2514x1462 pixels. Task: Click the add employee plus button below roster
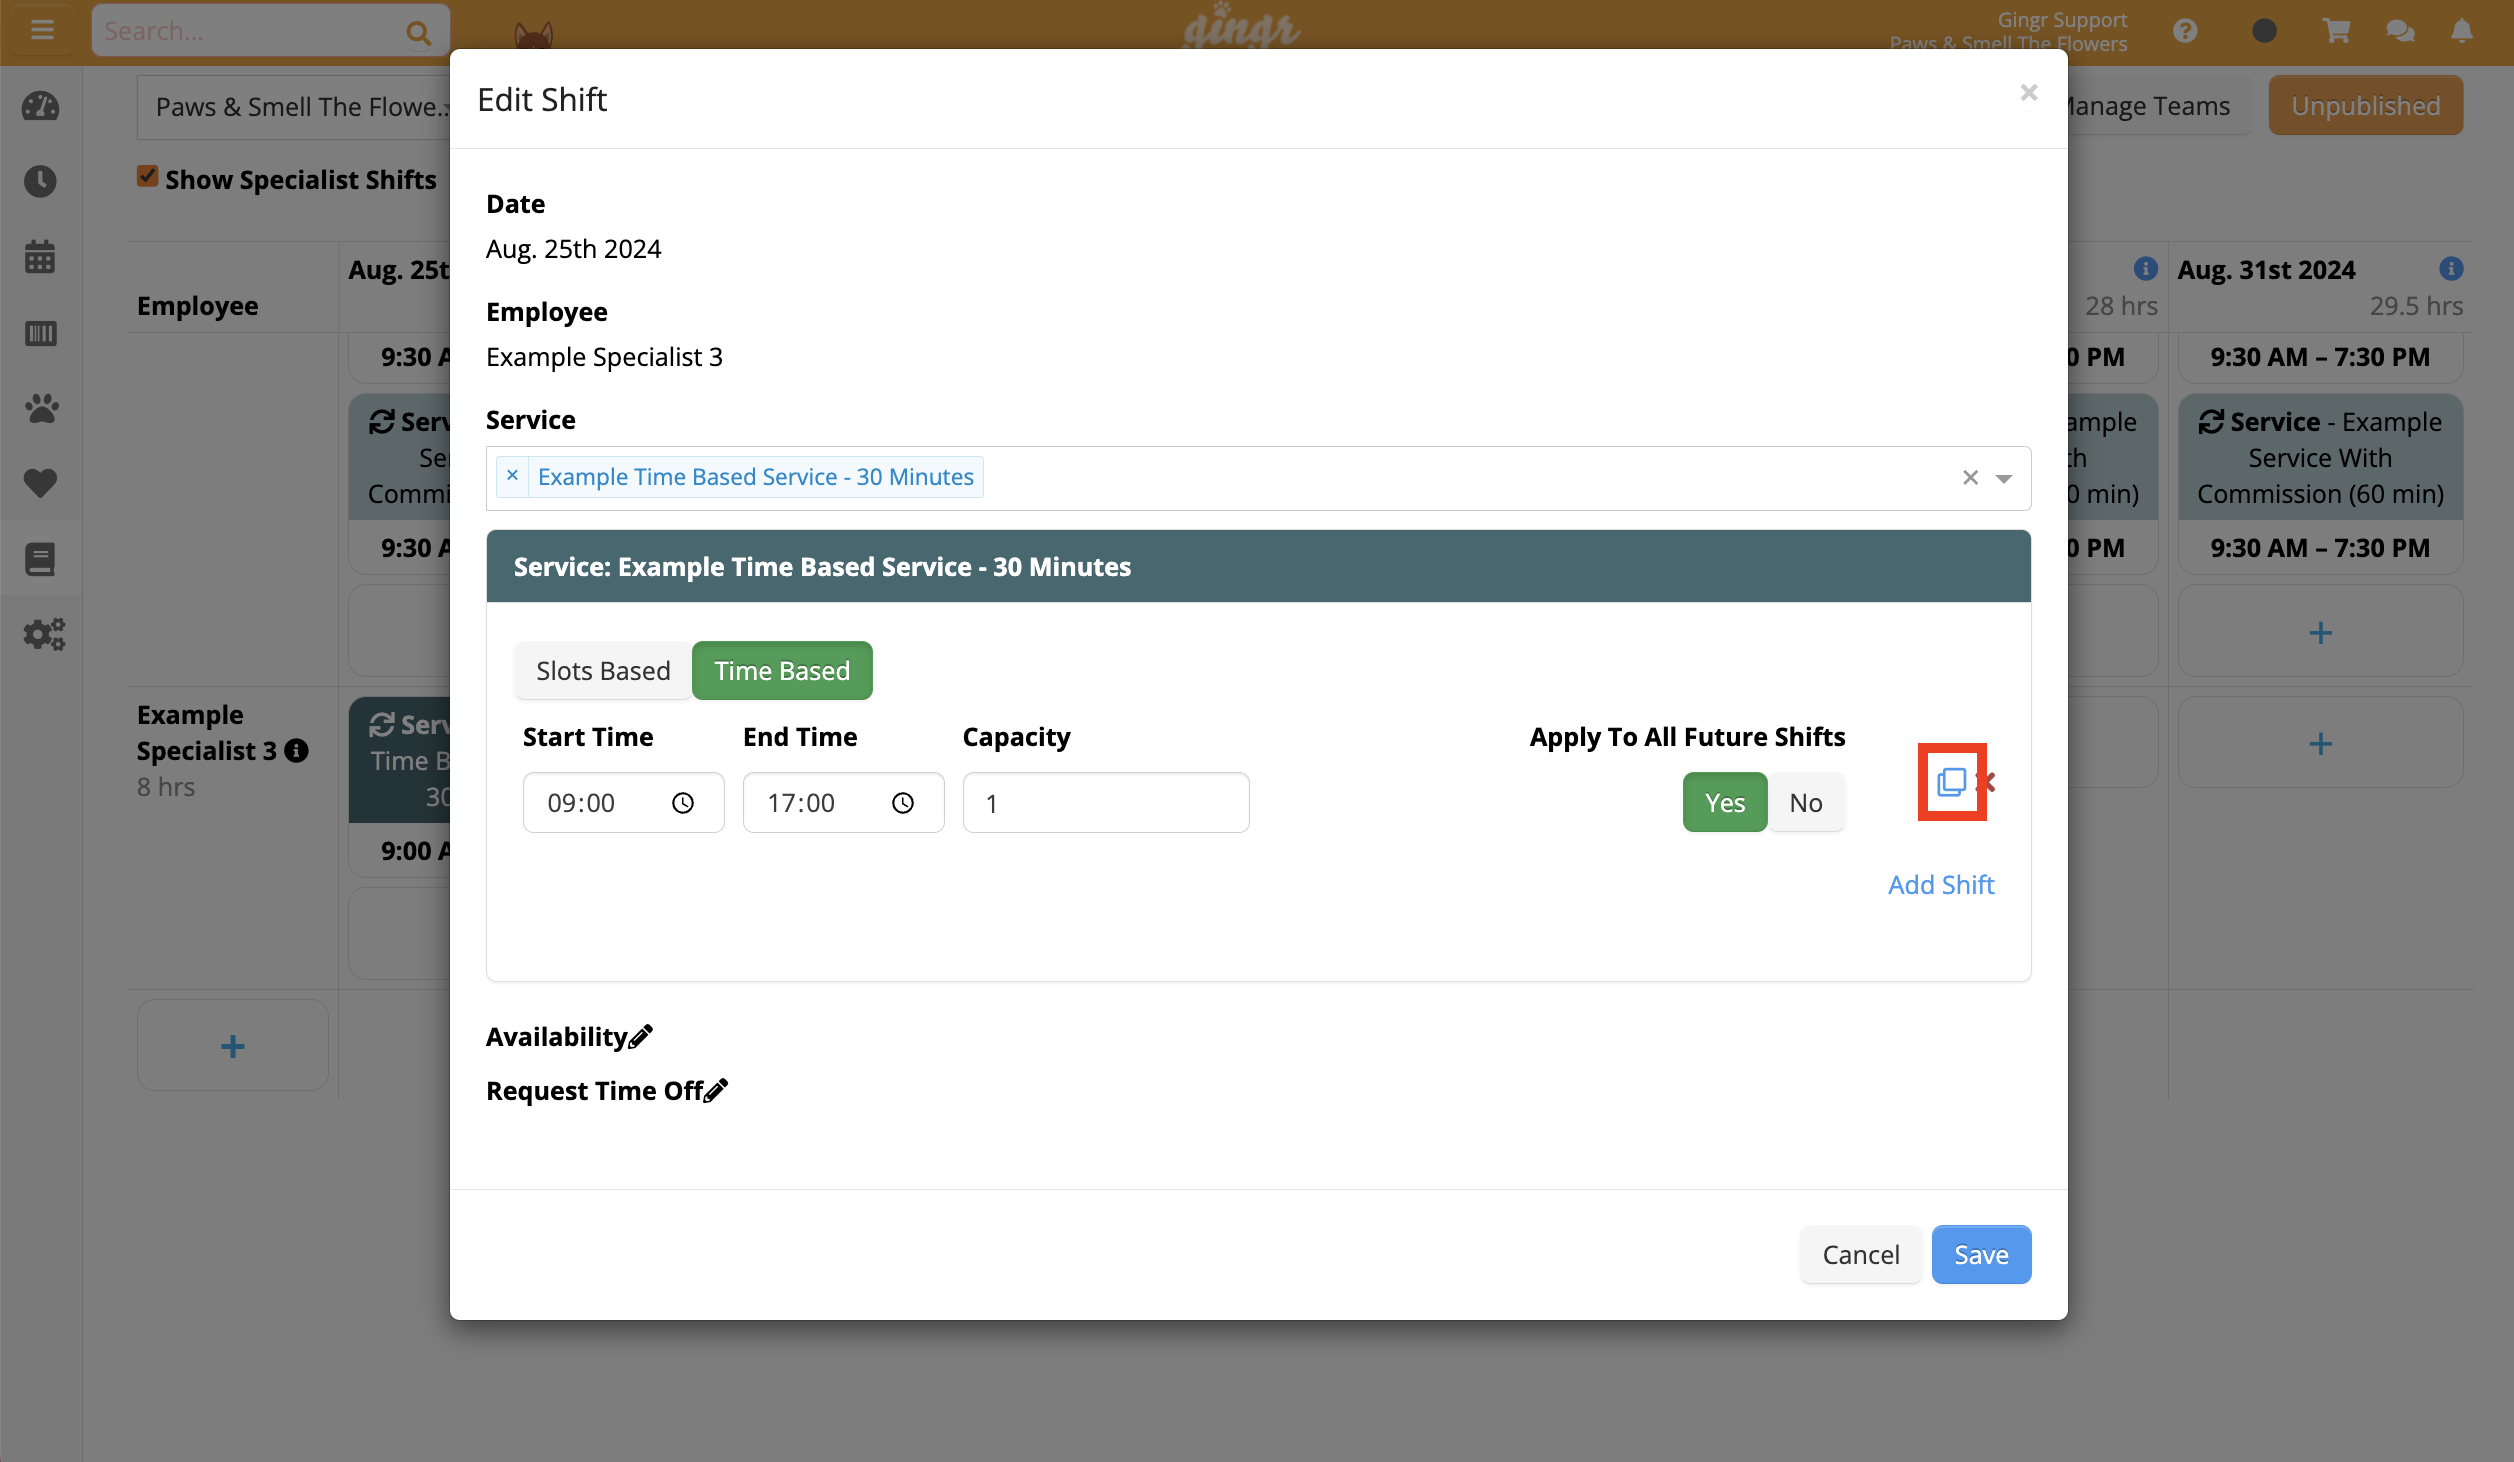pyautogui.click(x=233, y=1046)
